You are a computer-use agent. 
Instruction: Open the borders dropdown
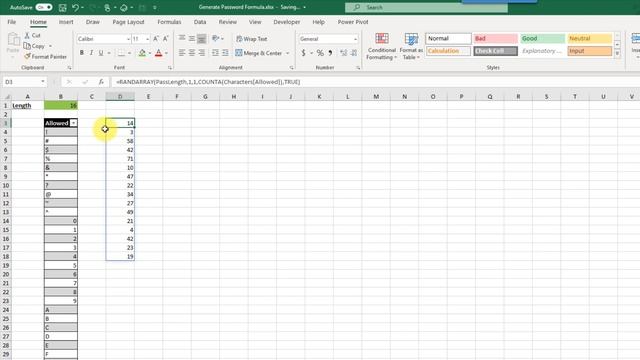pyautogui.click(x=129, y=53)
